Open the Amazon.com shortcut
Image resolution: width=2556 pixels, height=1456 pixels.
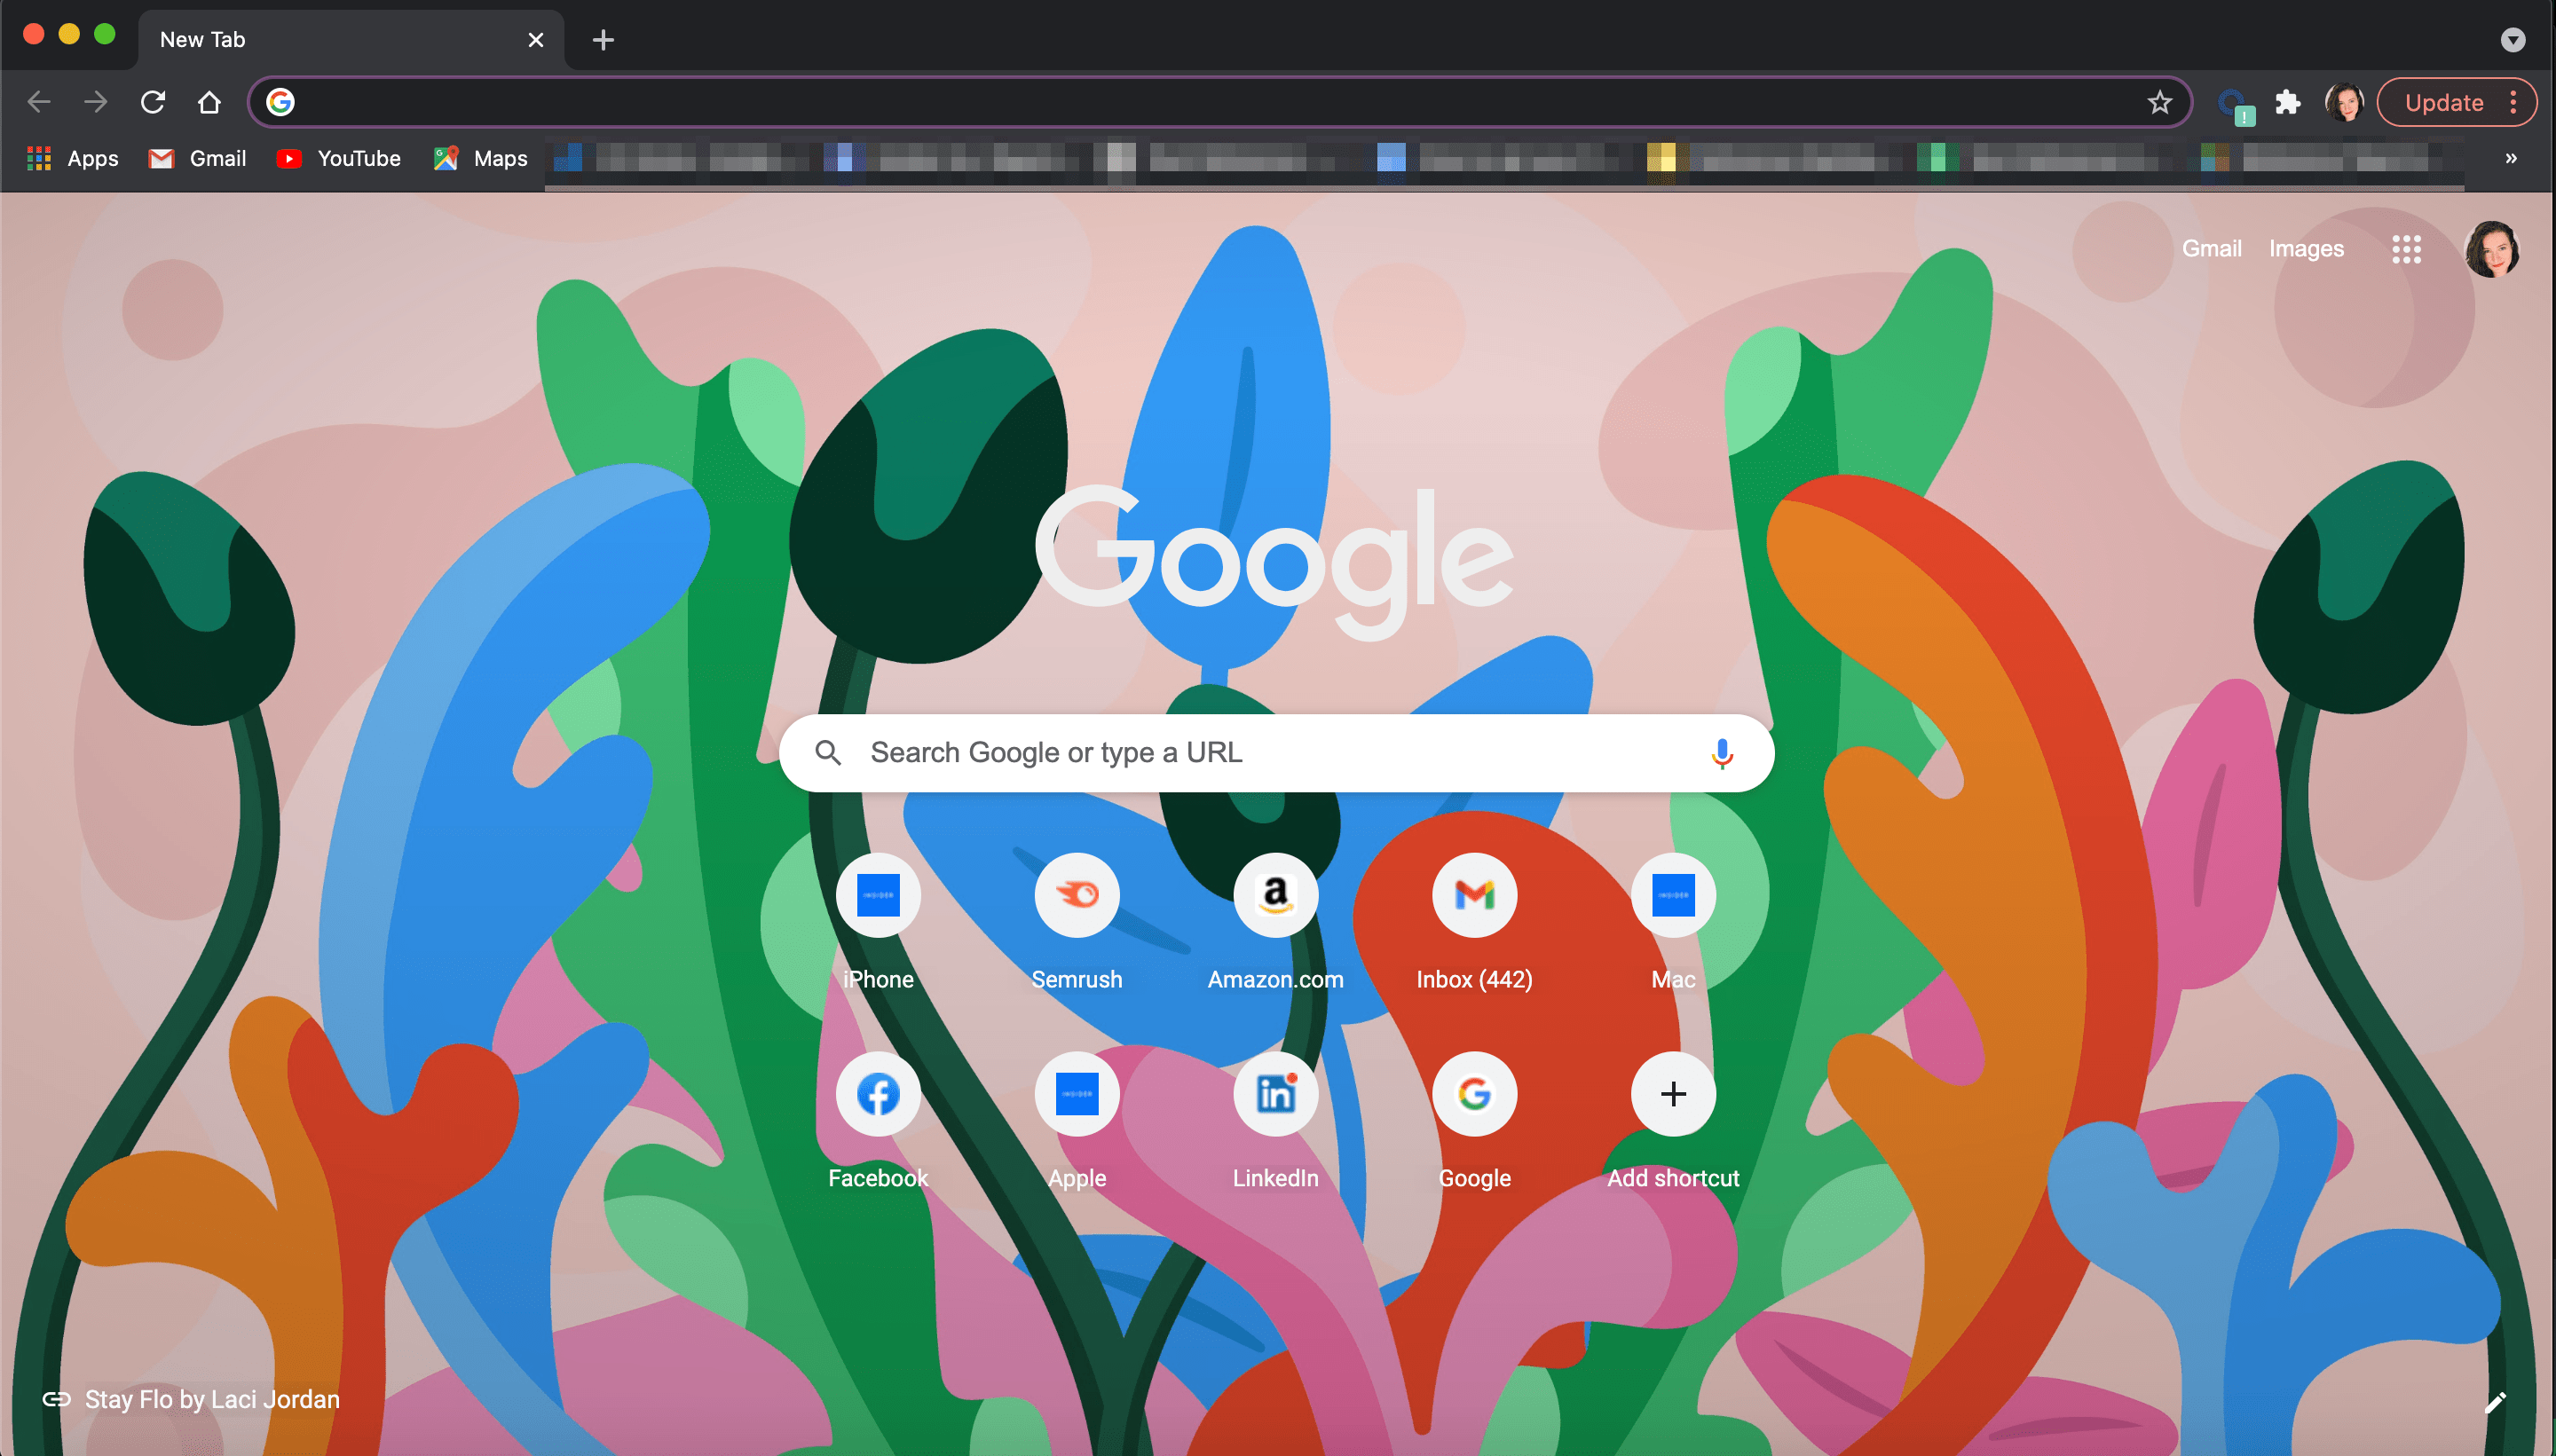coord(1276,922)
